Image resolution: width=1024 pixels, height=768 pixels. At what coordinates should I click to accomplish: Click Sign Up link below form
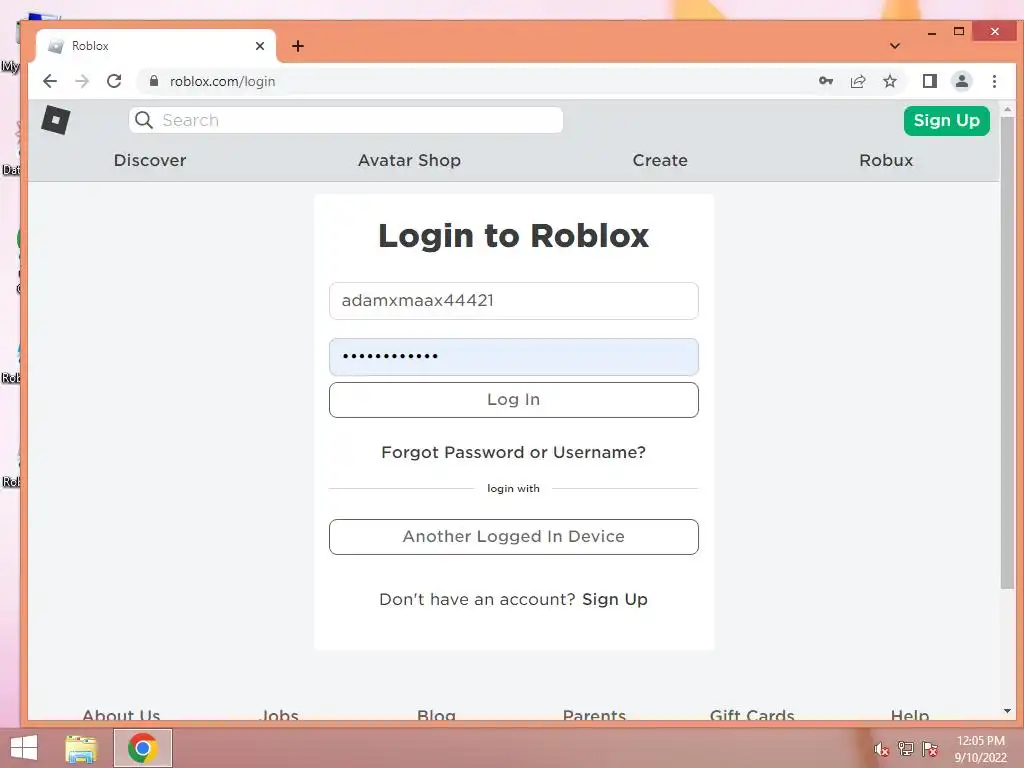[615, 600]
